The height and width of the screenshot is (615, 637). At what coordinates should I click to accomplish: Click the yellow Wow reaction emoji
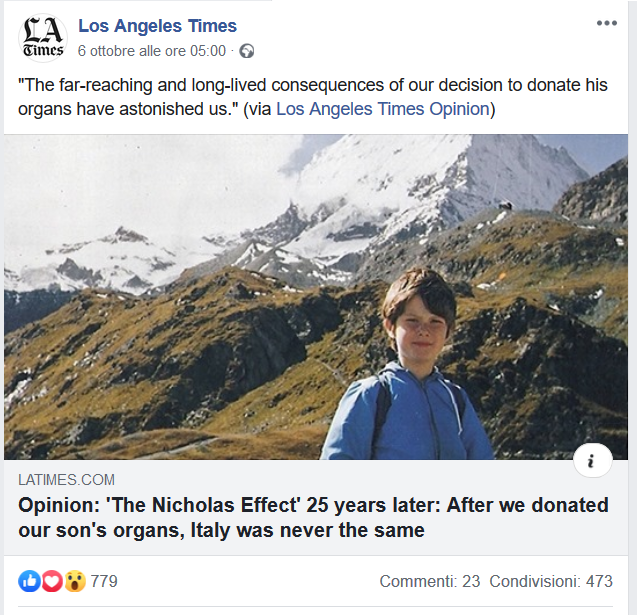74,581
